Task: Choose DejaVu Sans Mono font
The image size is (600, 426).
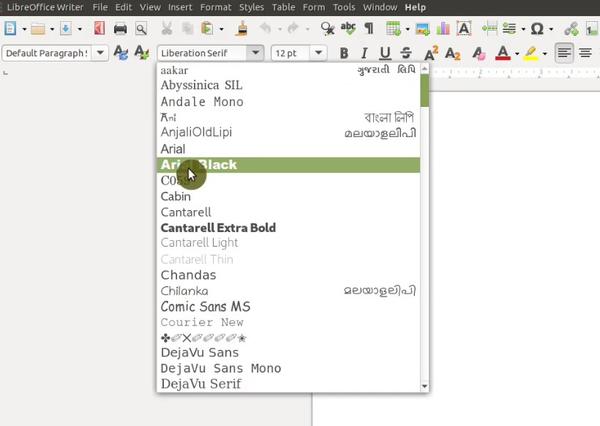Action: [289, 368]
